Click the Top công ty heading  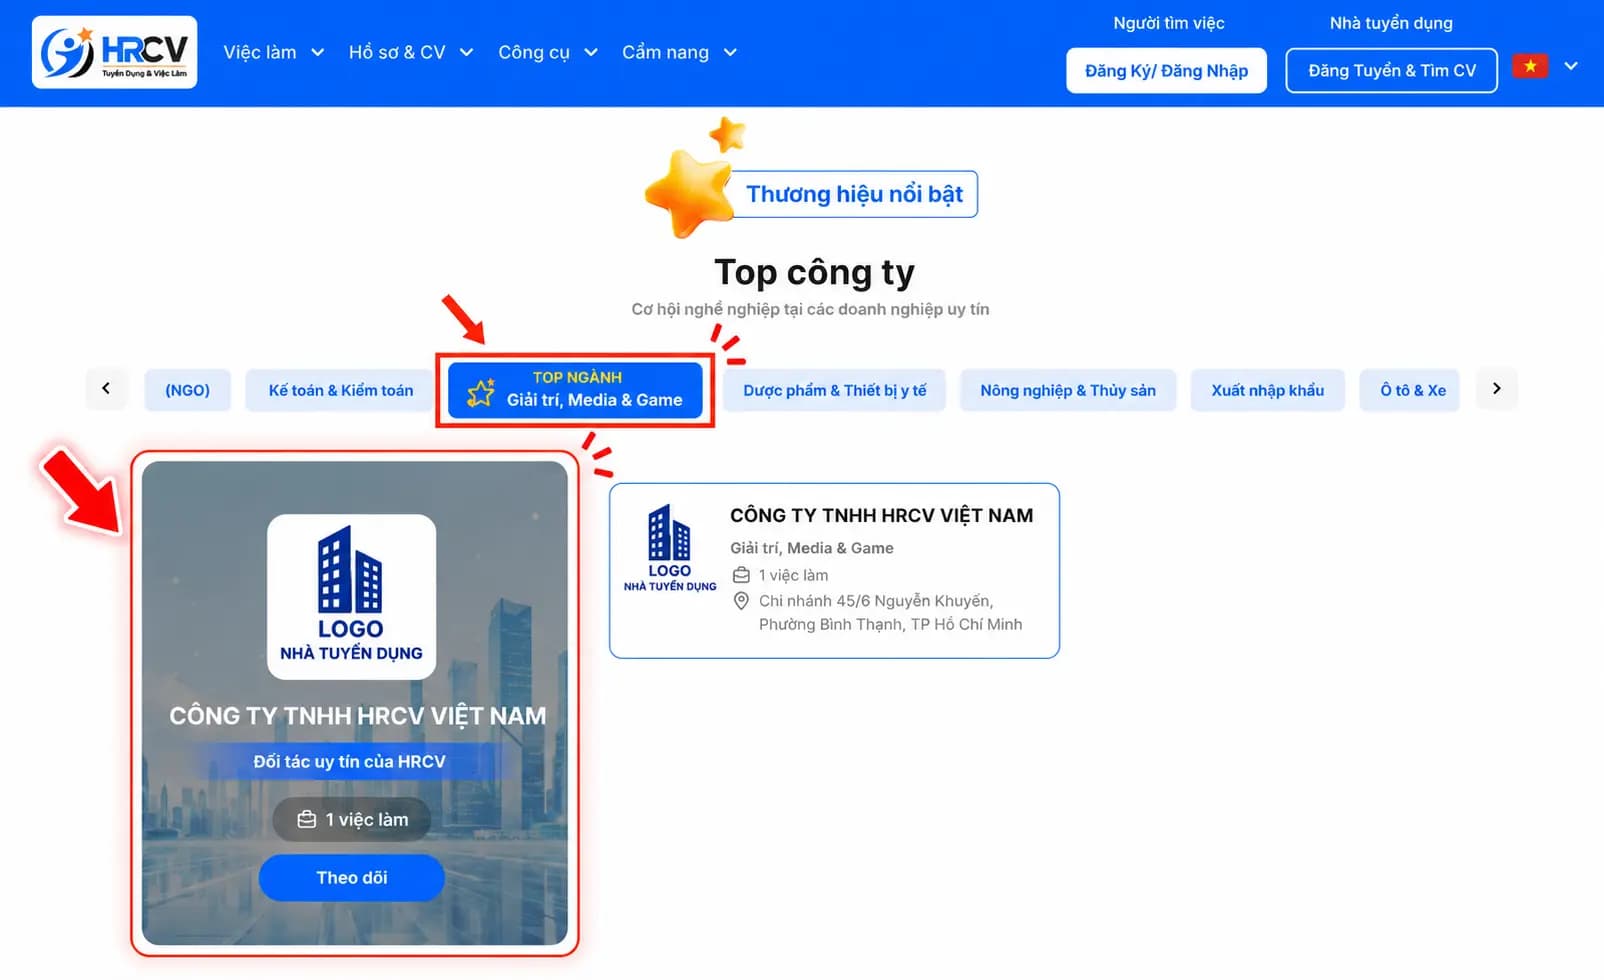(x=814, y=272)
